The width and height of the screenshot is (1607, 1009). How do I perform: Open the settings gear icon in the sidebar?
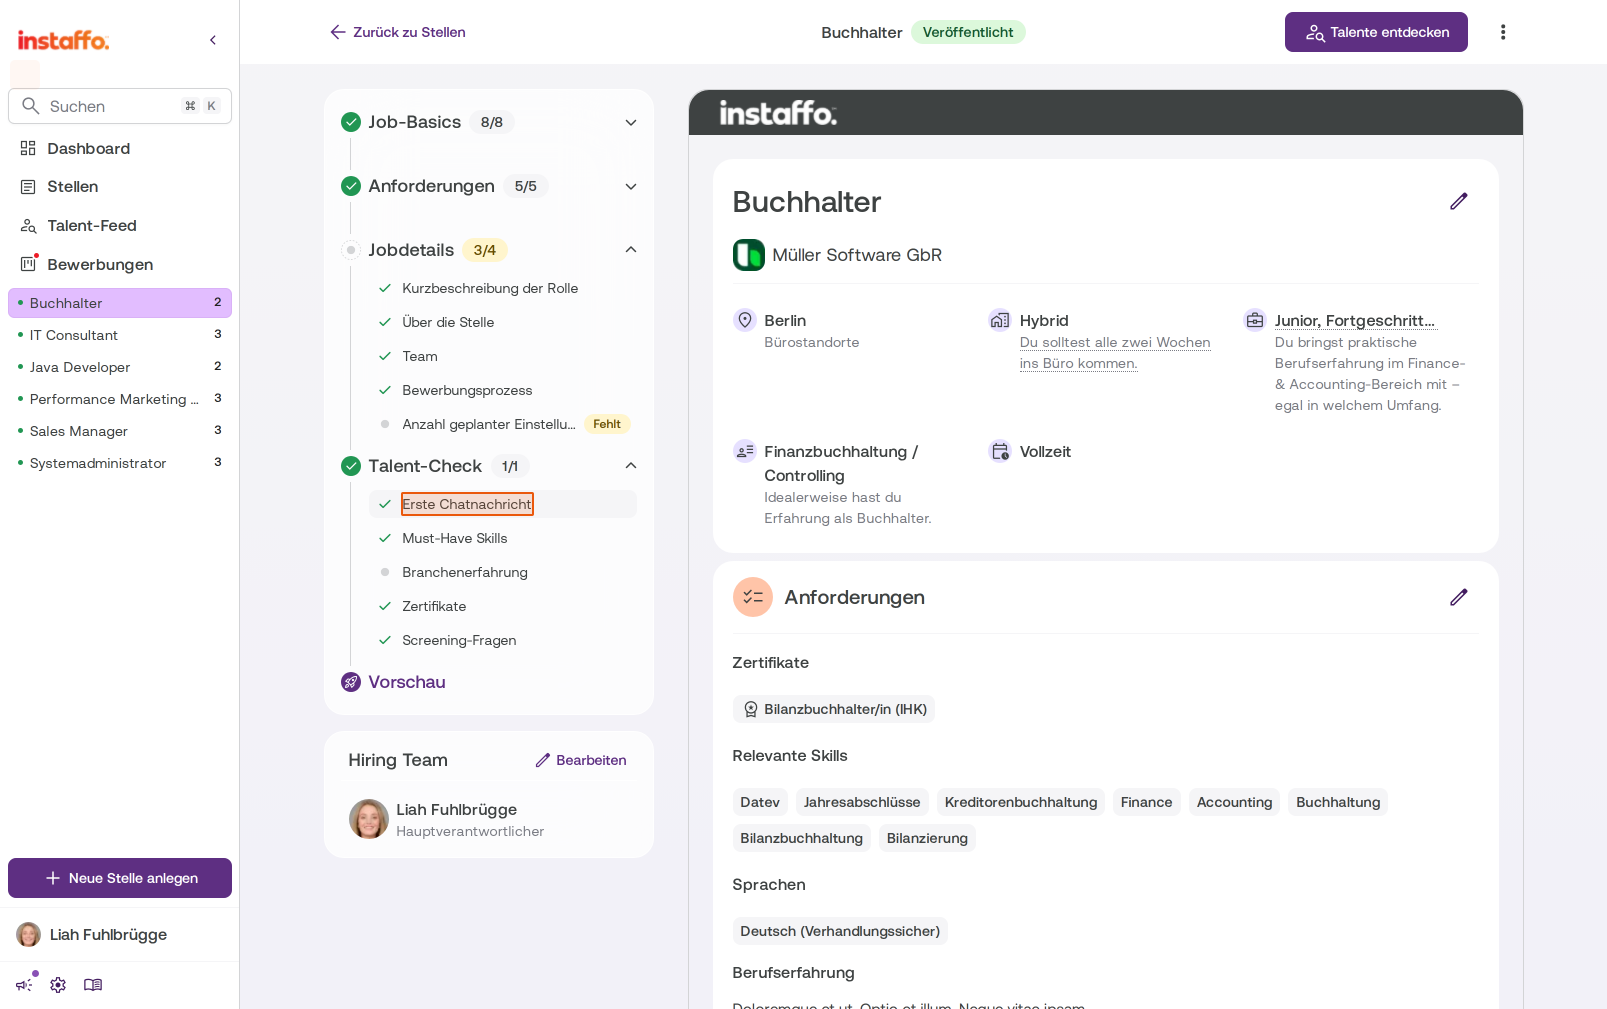tap(58, 985)
